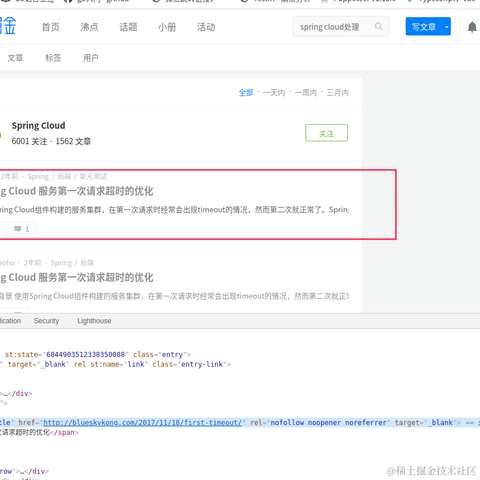Select the 请求超时的优化</span> line in DevTools
Image resolution: width=480 pixels, height=480 pixels.
pos(39,432)
